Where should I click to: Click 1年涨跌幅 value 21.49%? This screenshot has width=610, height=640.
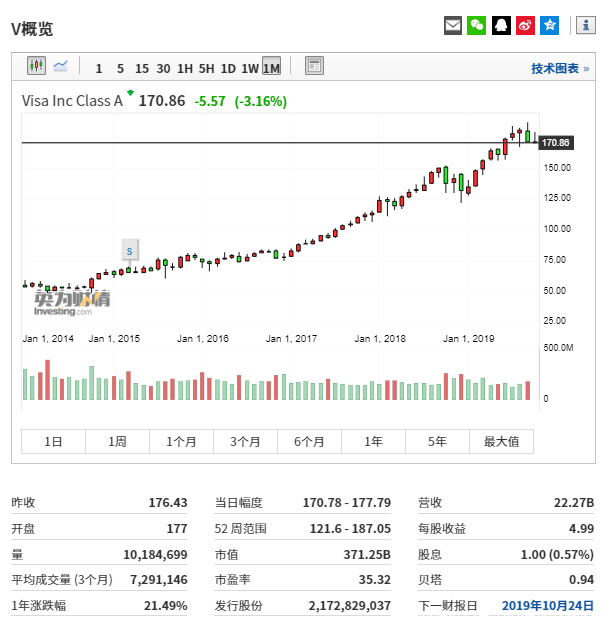point(165,605)
